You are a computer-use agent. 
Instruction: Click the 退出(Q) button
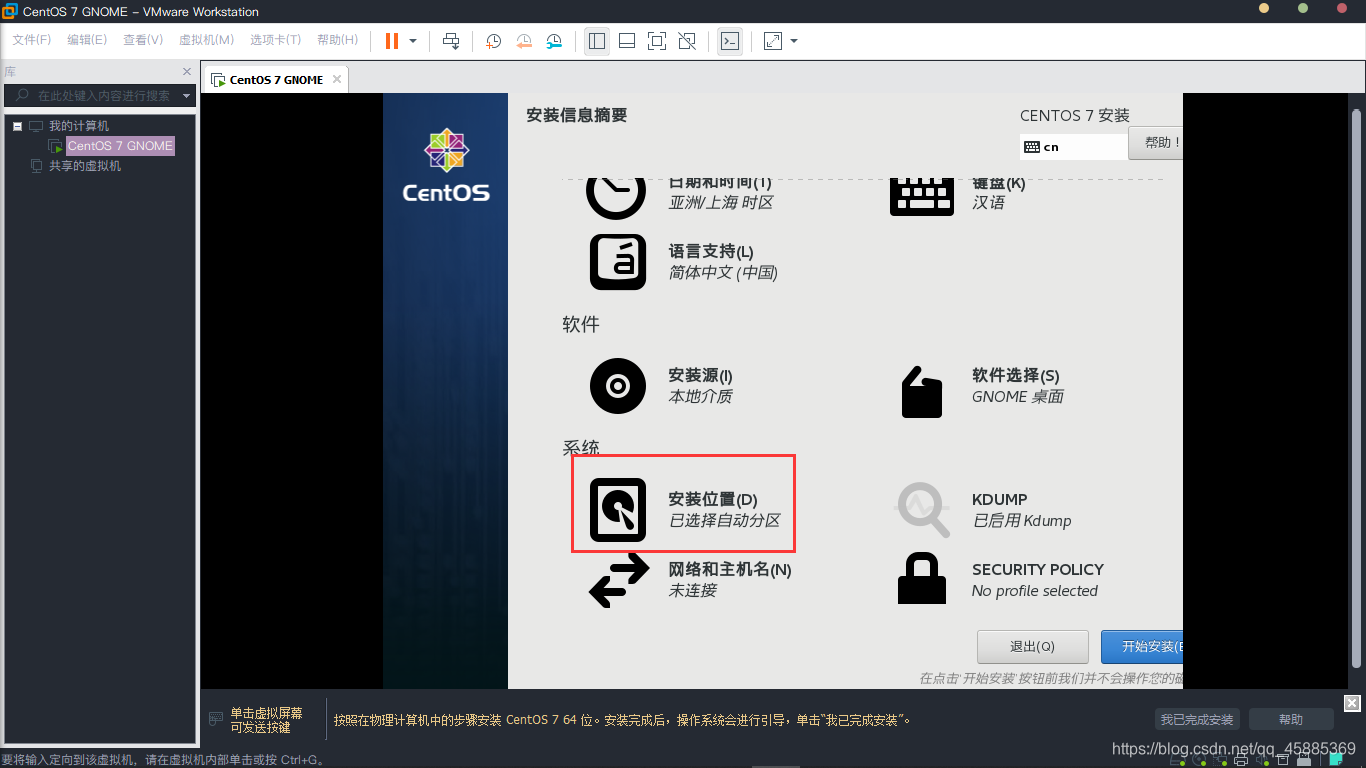pyautogui.click(x=1033, y=647)
